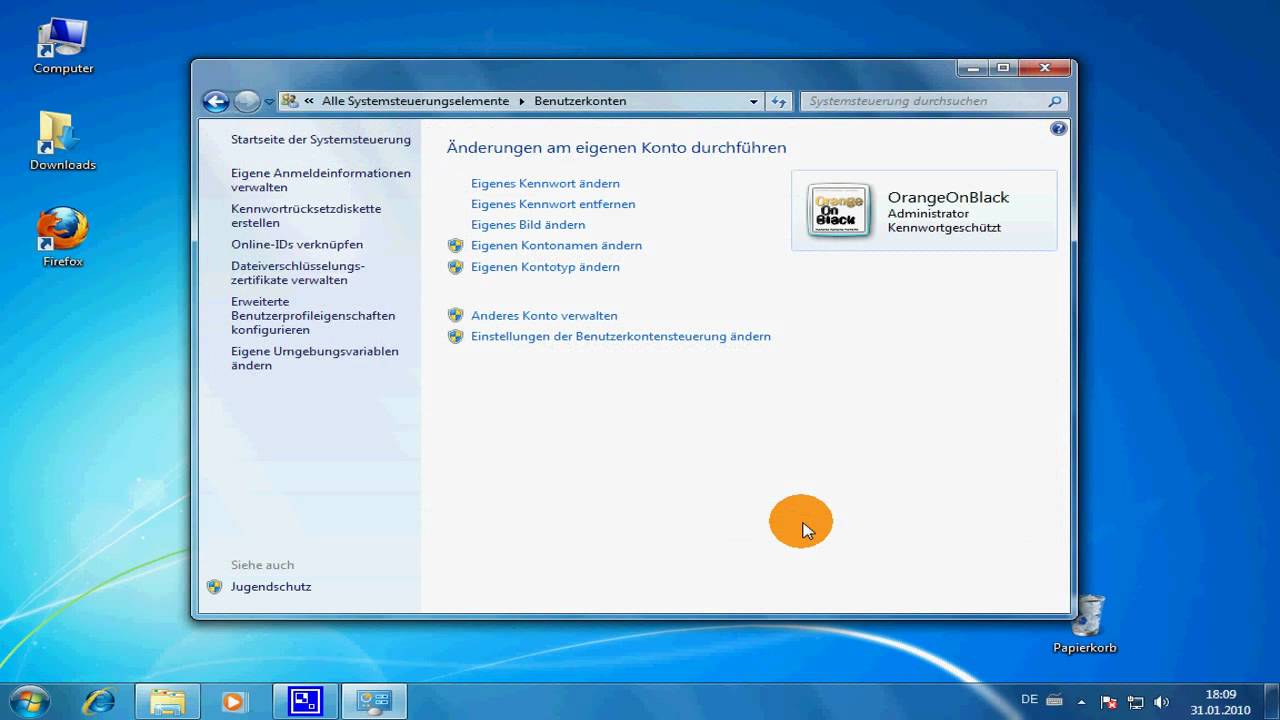Click the control panel icon in address bar
1280x720 pixels.
pyautogui.click(x=290, y=101)
